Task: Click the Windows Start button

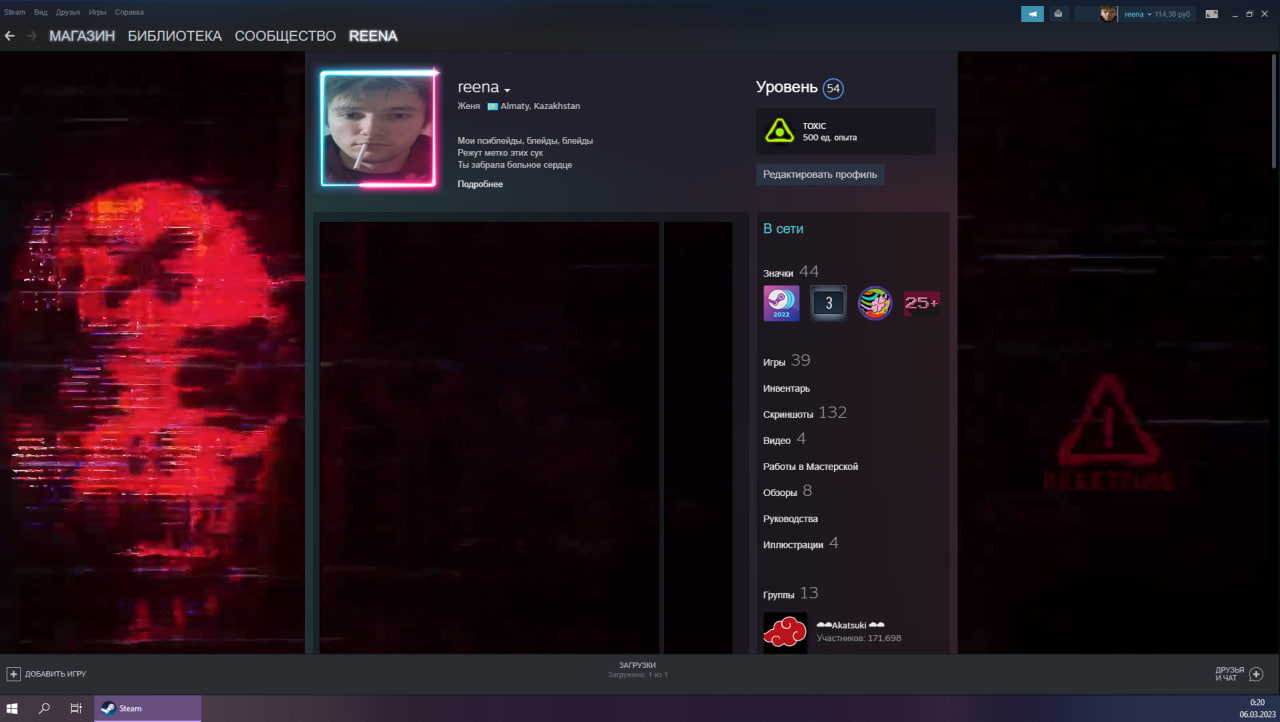Action: coord(12,708)
